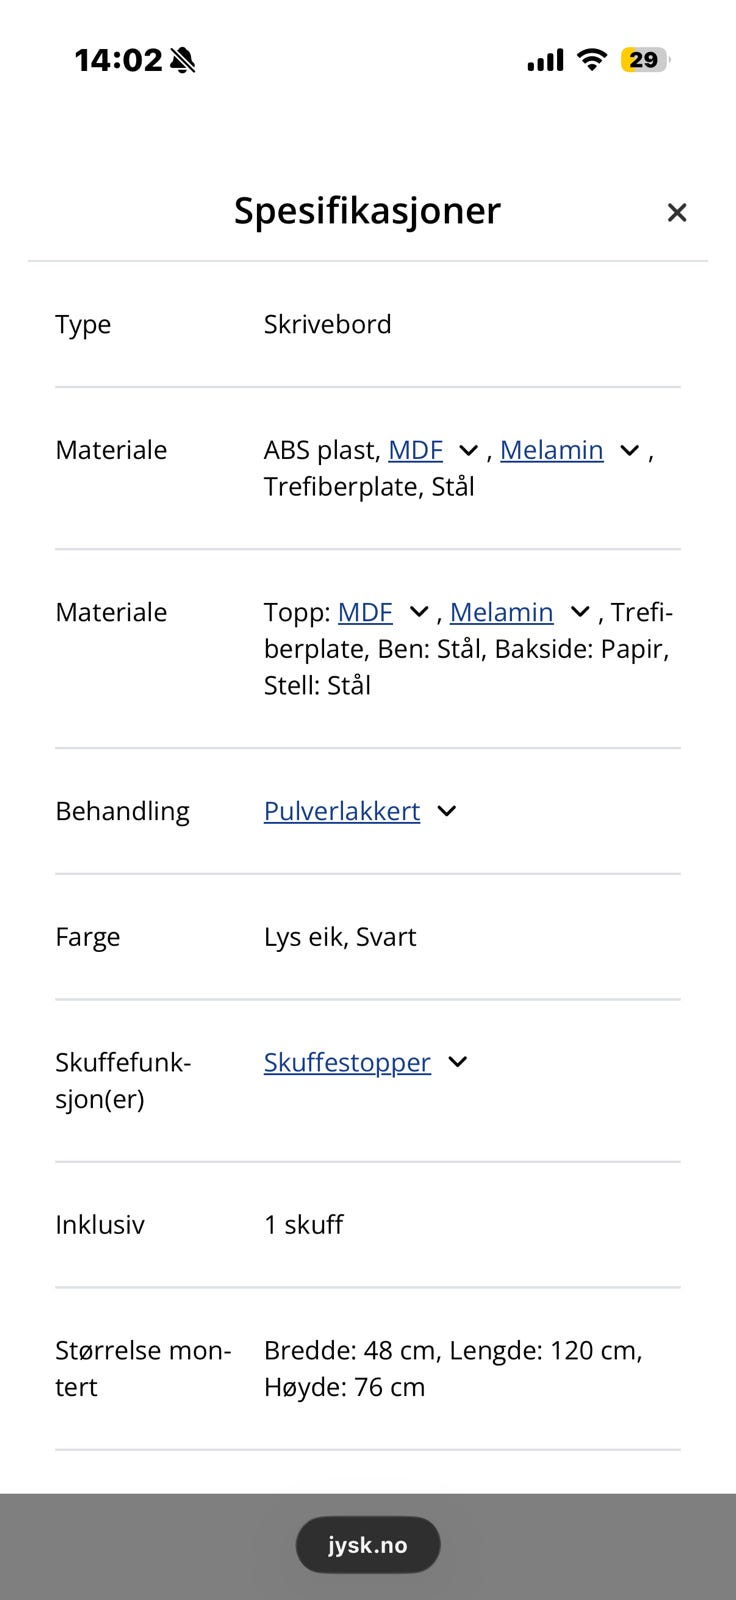Tap the jysk.no address pill
Screen dimensions: 736x1600
coord(367,1544)
